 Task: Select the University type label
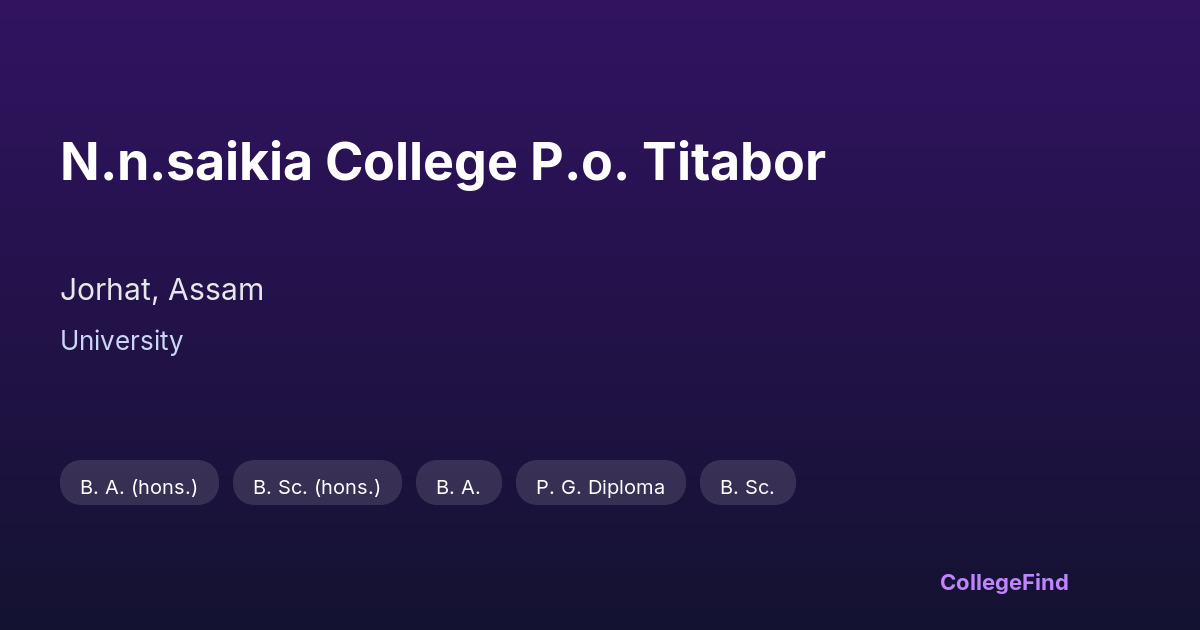[121, 341]
